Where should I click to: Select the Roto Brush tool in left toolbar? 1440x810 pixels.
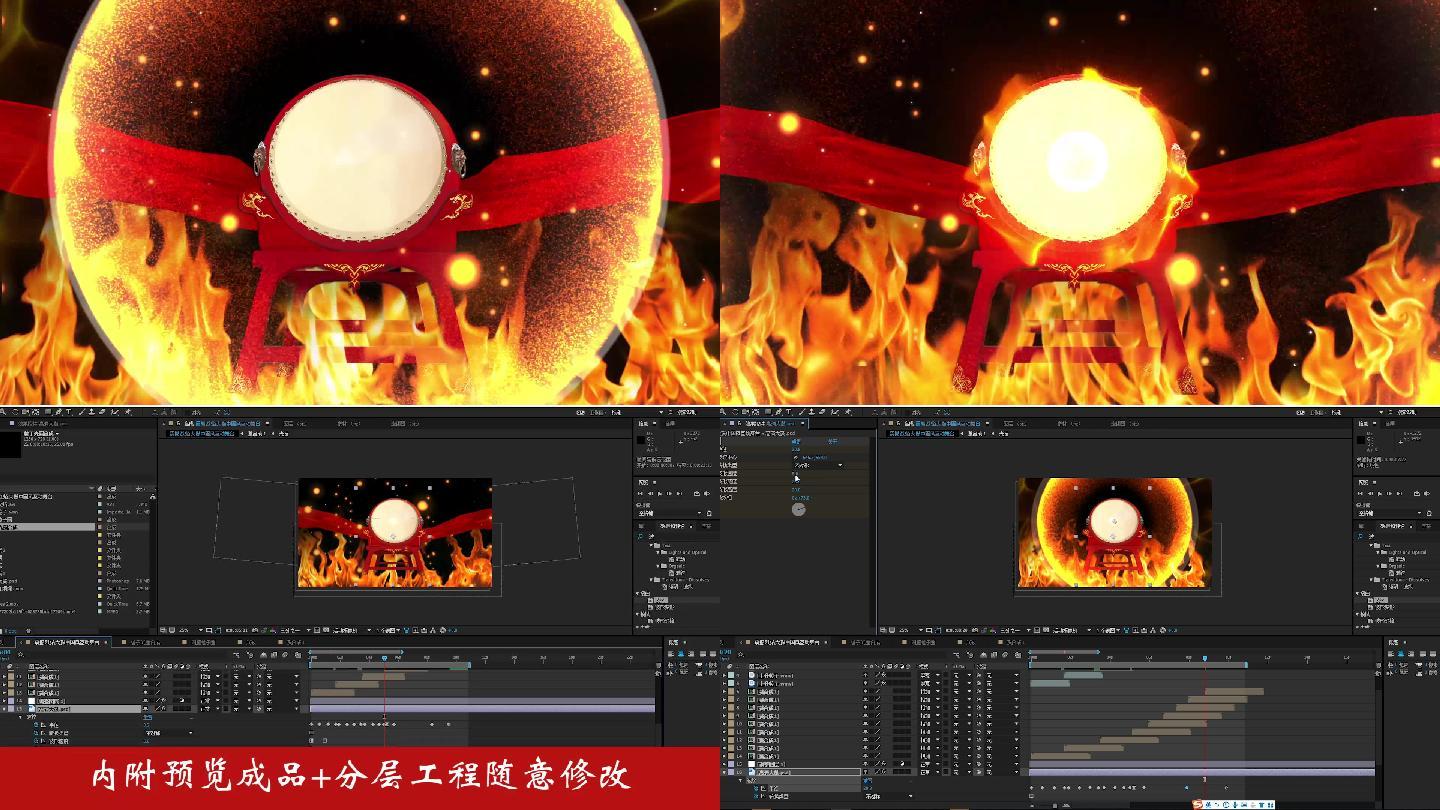[115, 412]
